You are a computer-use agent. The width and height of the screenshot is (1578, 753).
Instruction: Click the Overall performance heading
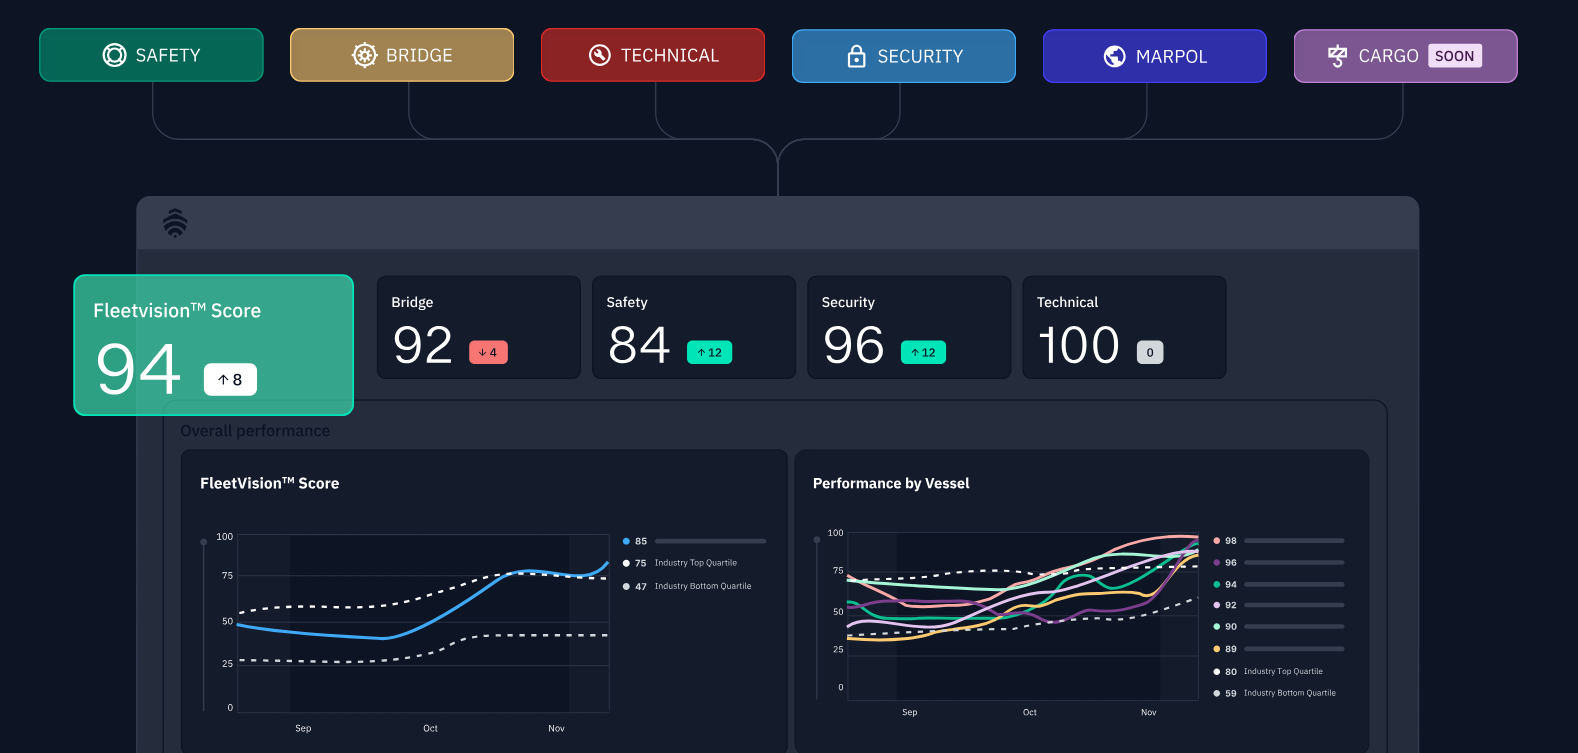[255, 431]
